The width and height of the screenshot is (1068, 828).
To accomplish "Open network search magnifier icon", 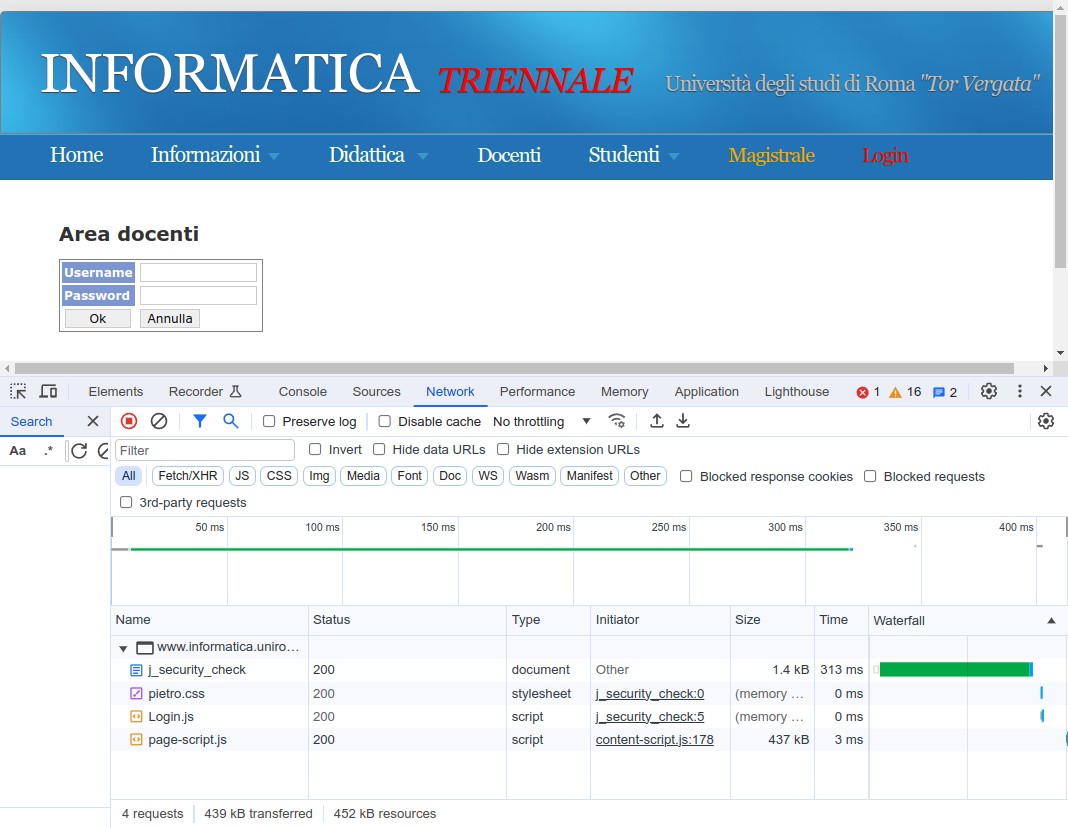I will (x=231, y=421).
